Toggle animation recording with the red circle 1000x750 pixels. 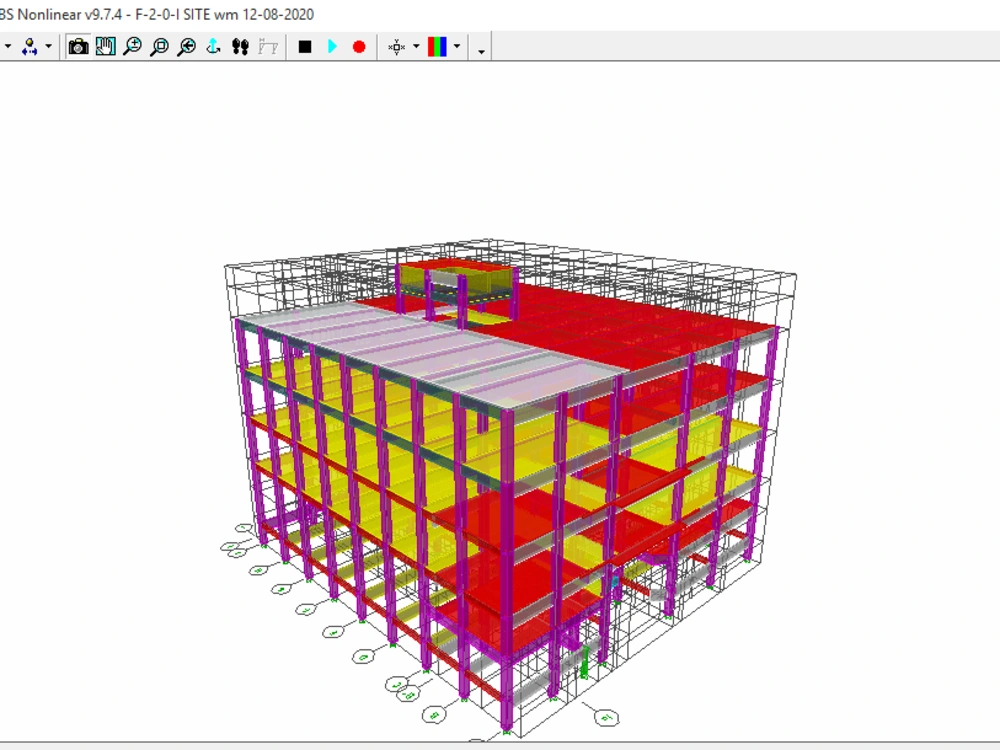pos(359,46)
